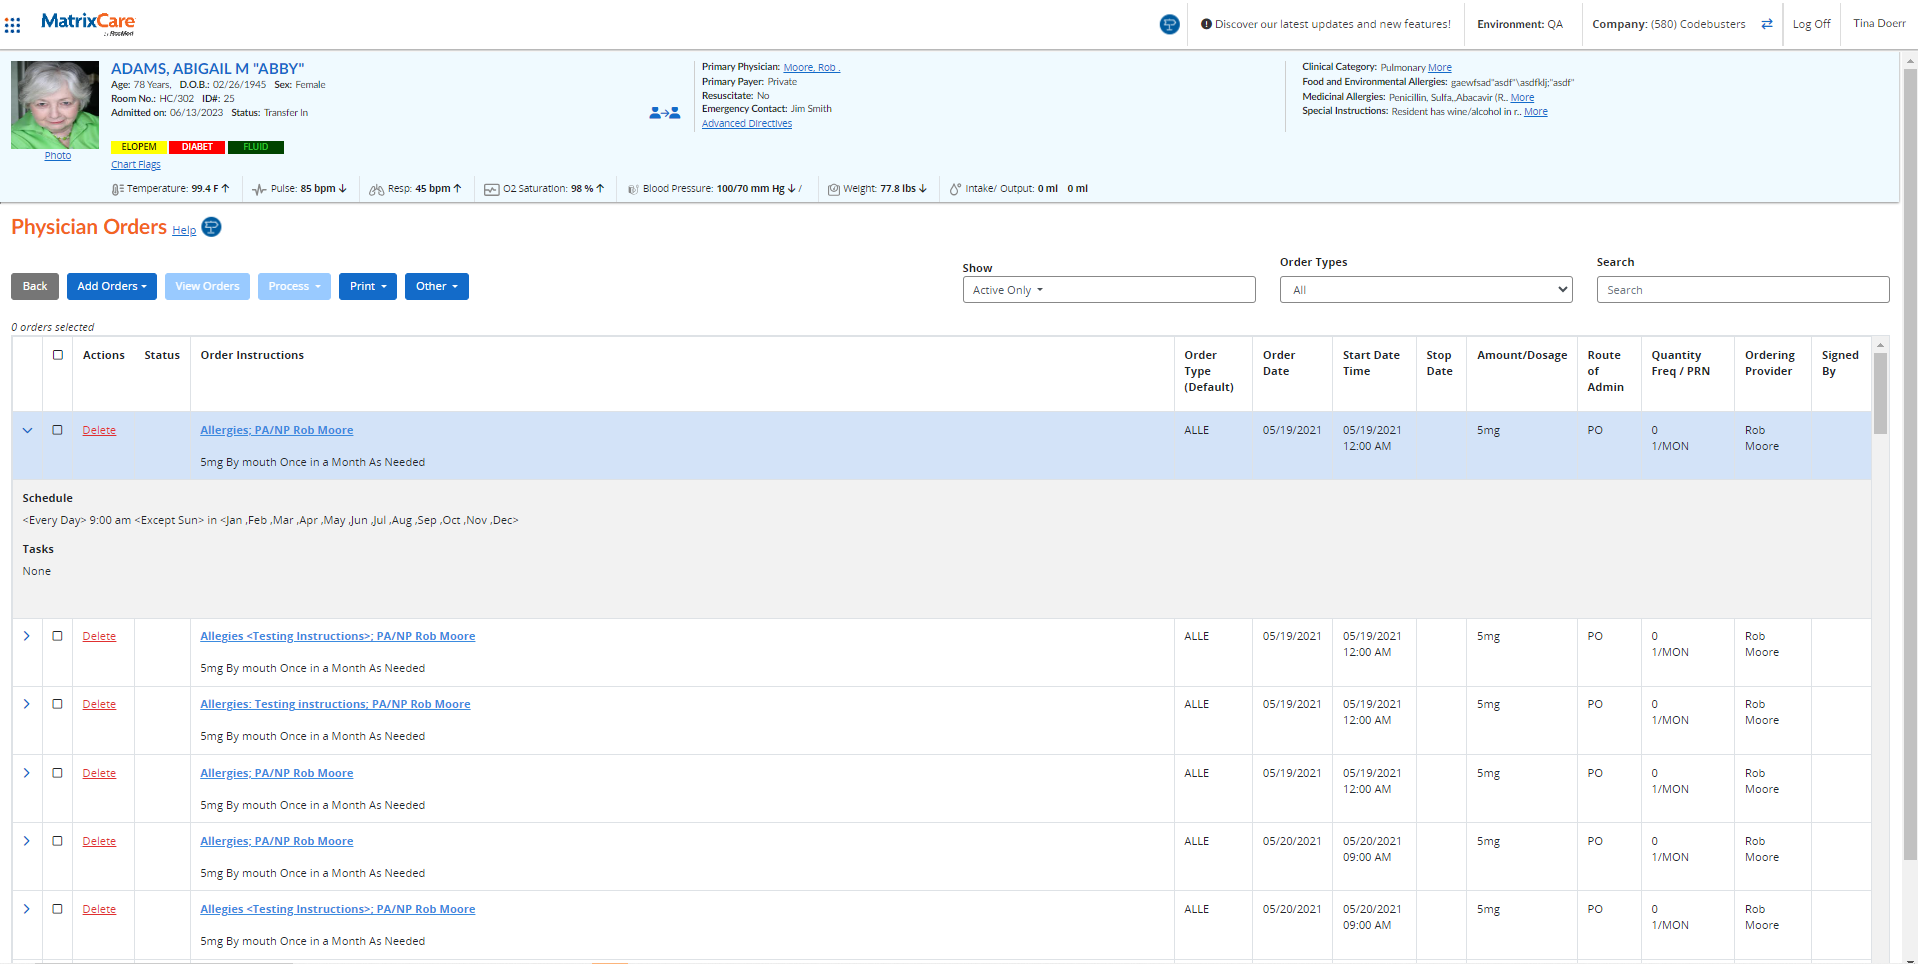
Task: Check the last Allegies <Testing Instructions> 05/20/2021 order
Action: pos(58,909)
